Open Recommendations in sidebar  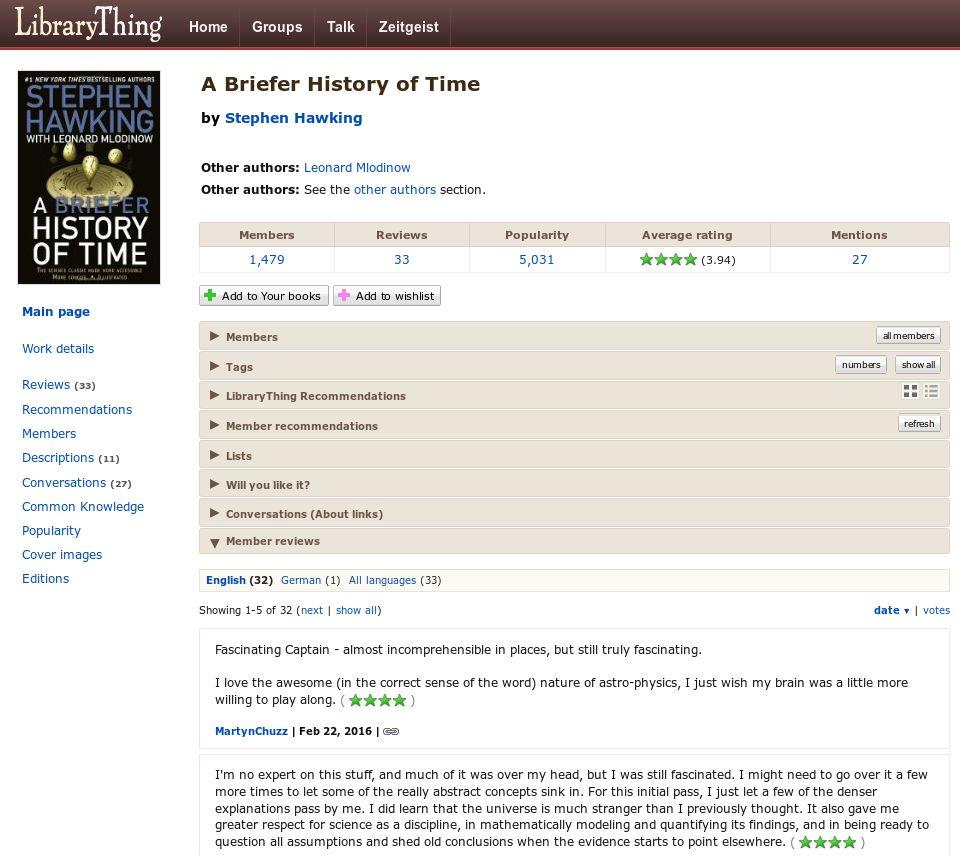(x=77, y=410)
